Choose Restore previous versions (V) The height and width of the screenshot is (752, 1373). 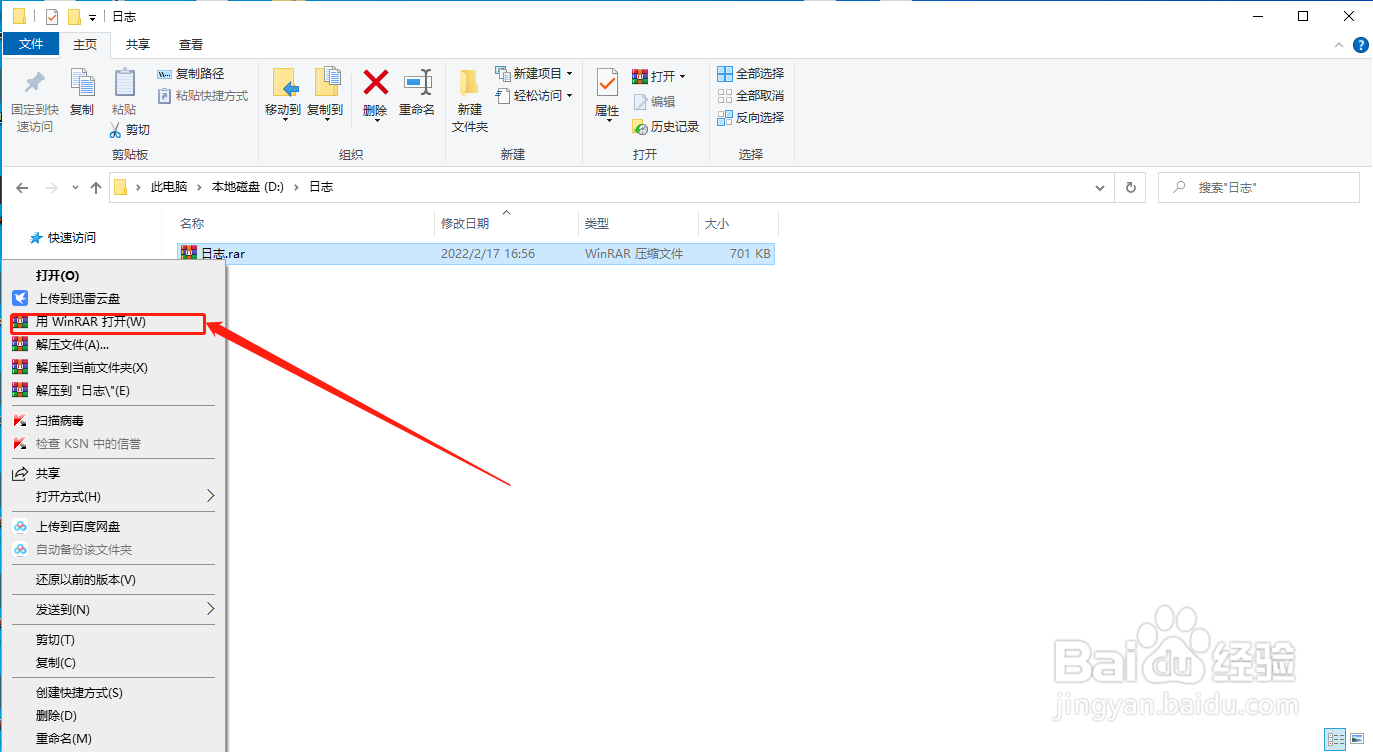pos(115,580)
